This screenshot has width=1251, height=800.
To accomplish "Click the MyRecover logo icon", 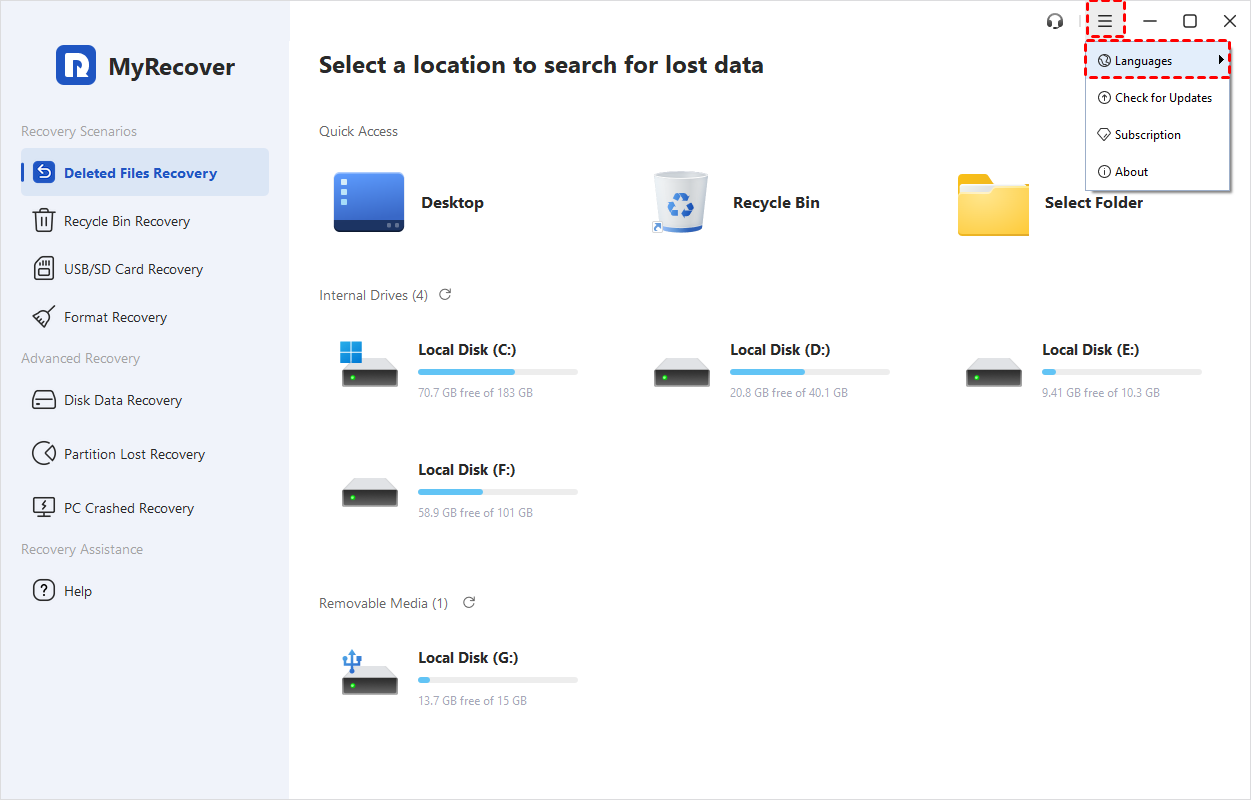I will (x=76, y=66).
